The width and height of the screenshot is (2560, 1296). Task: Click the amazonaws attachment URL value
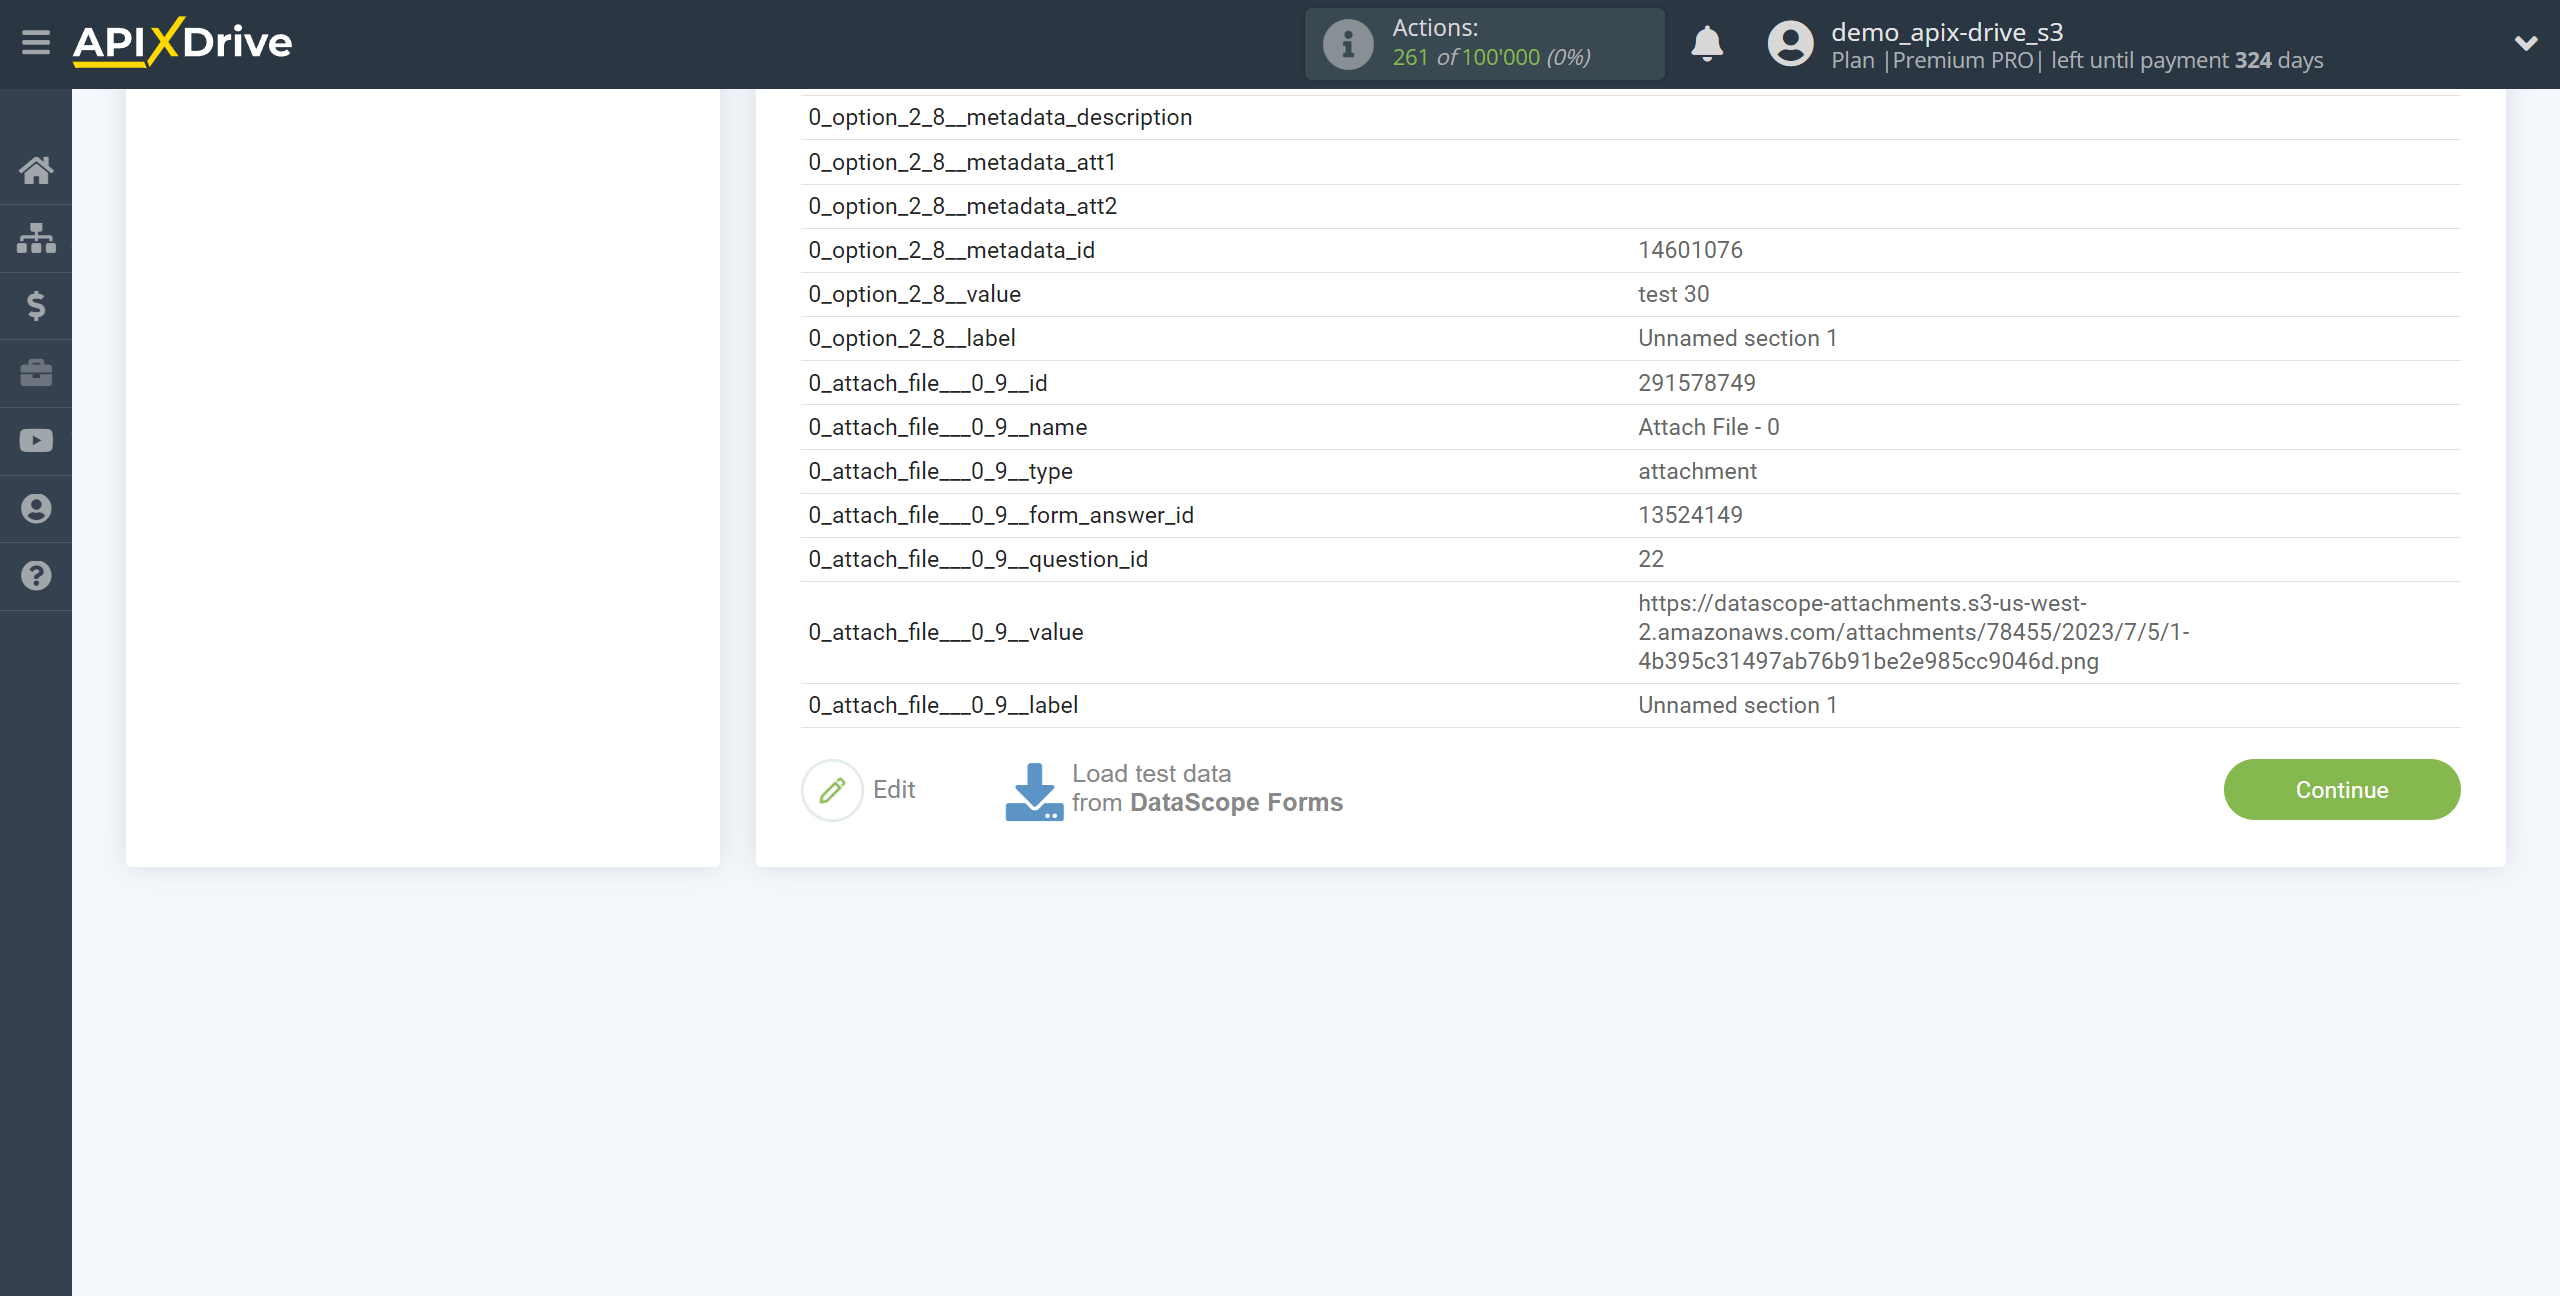(1913, 632)
